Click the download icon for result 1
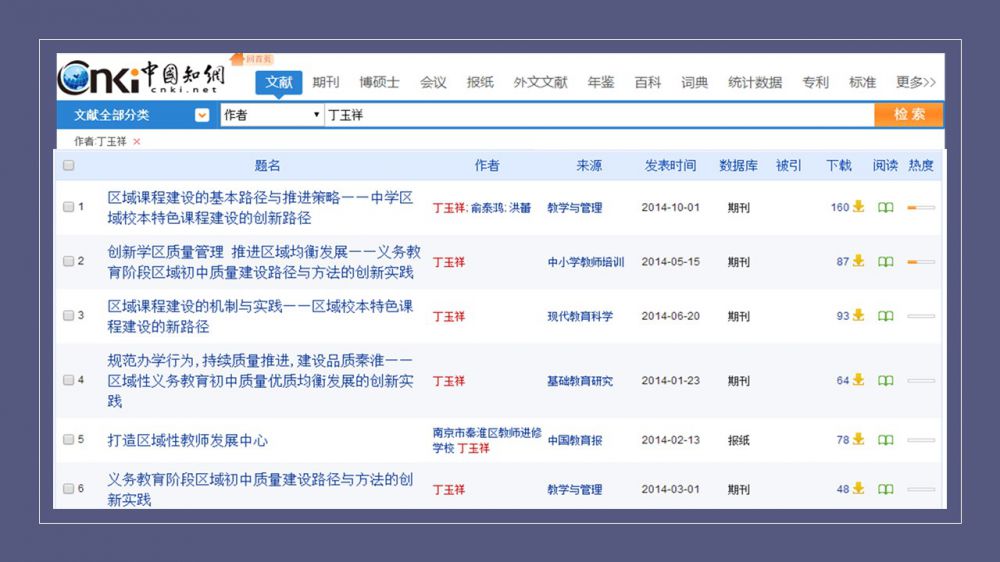The height and width of the screenshot is (562, 1000). point(858,208)
